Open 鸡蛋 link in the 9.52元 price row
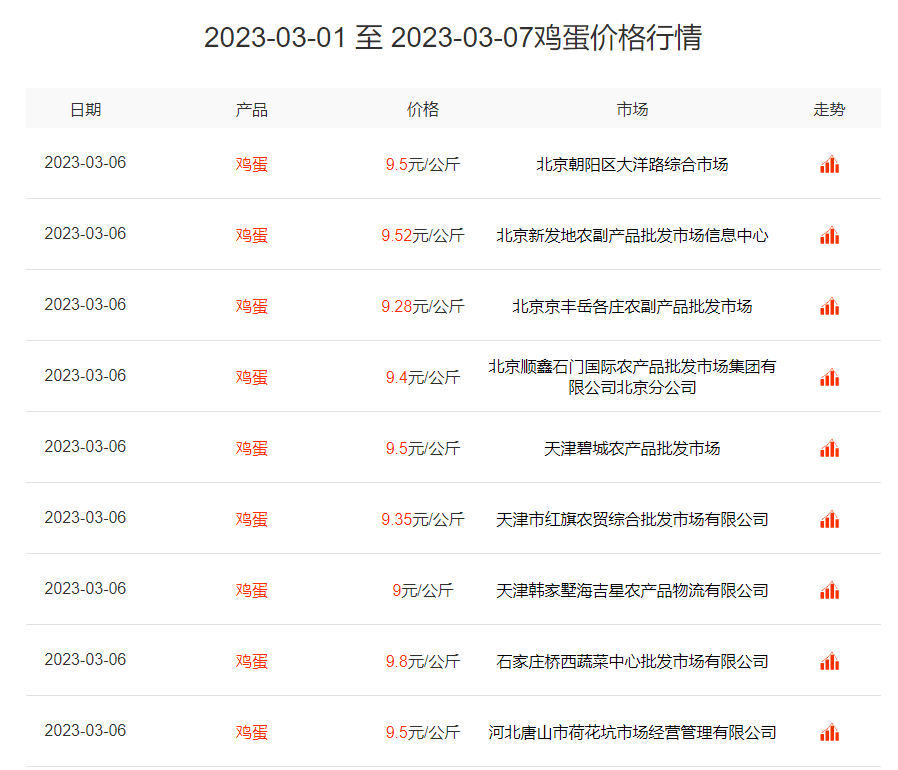The height and width of the screenshot is (770, 898). tap(251, 236)
